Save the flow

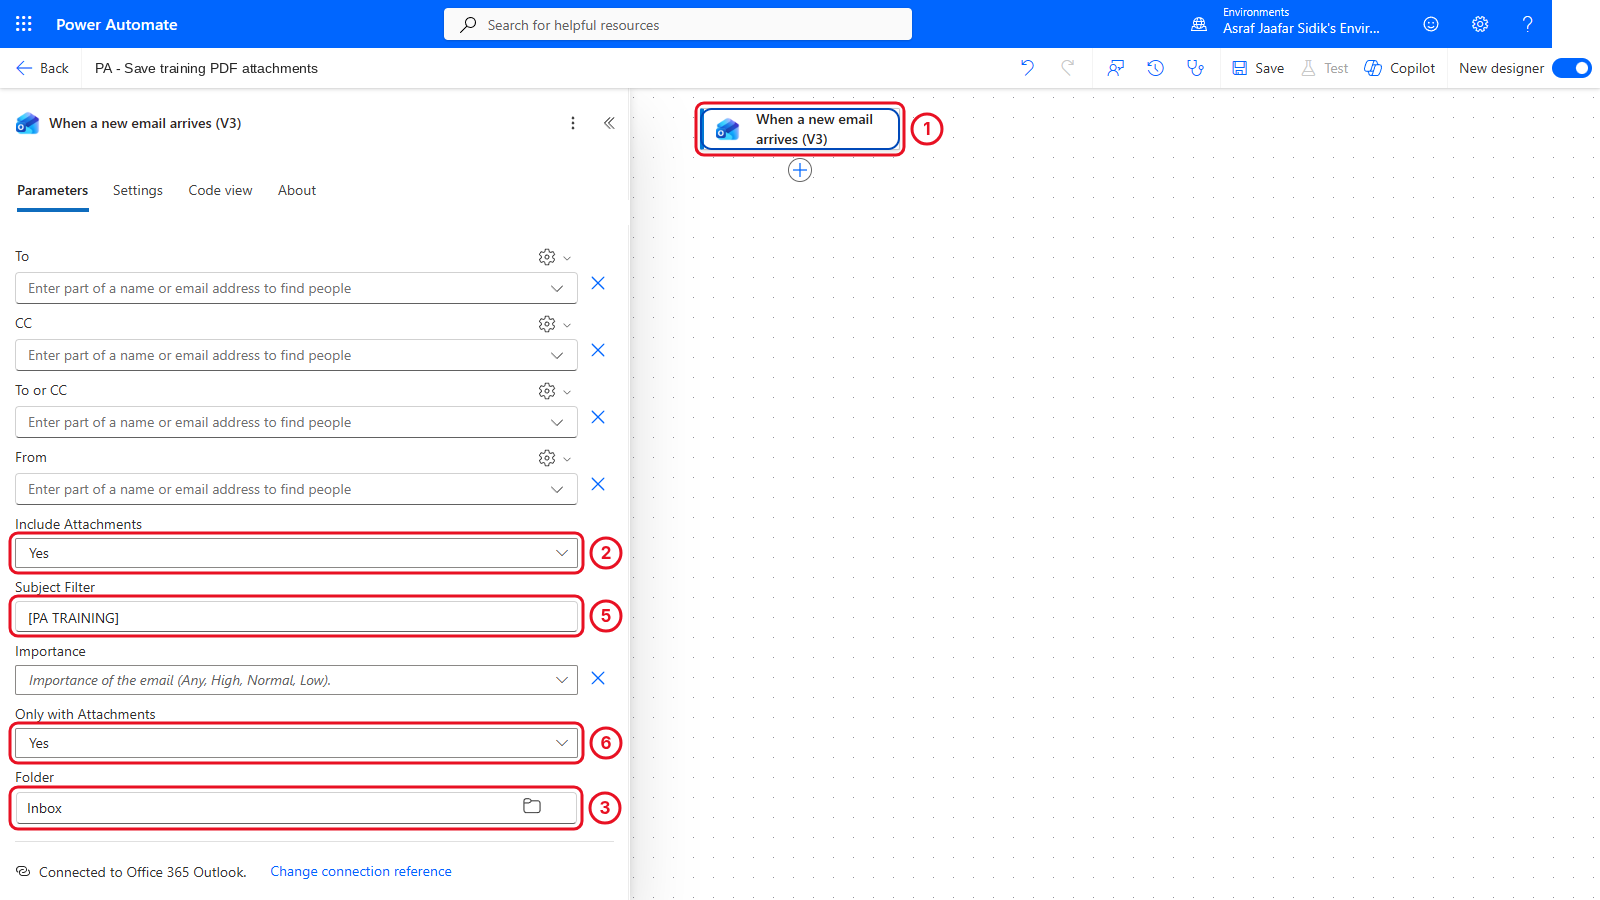click(x=1258, y=68)
